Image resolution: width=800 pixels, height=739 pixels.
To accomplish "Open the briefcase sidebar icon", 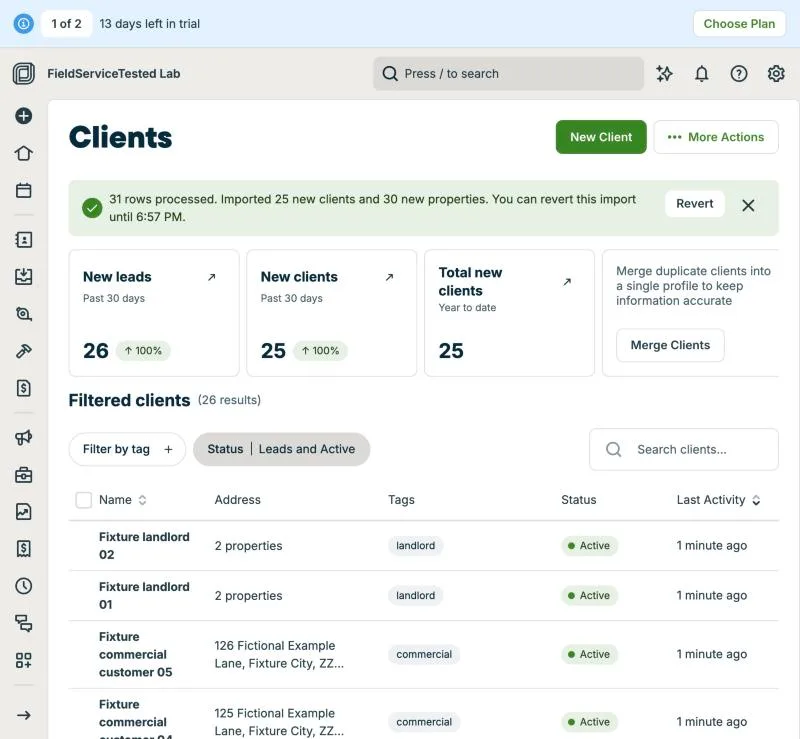I will coord(23,475).
